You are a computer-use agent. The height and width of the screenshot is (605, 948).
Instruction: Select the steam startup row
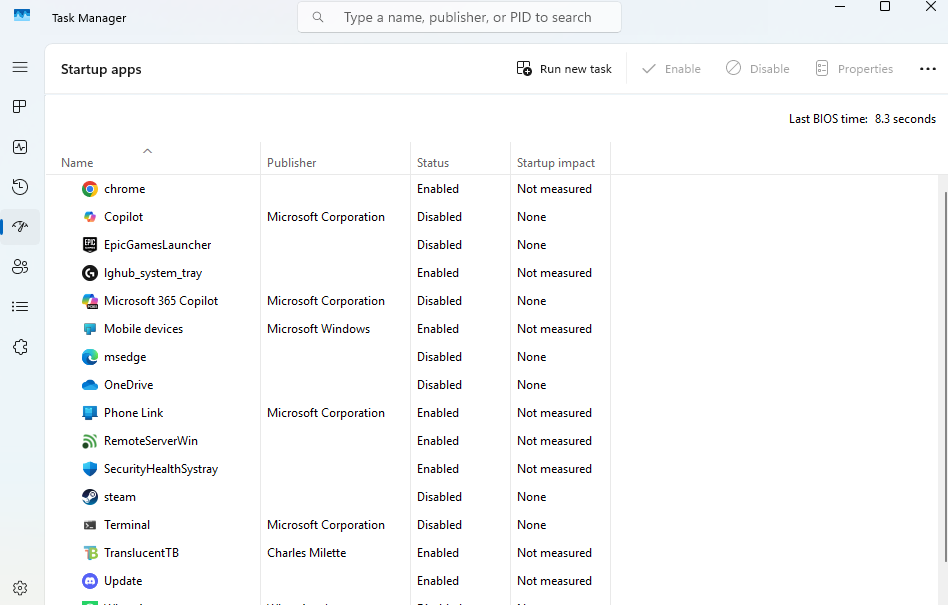tap(119, 497)
